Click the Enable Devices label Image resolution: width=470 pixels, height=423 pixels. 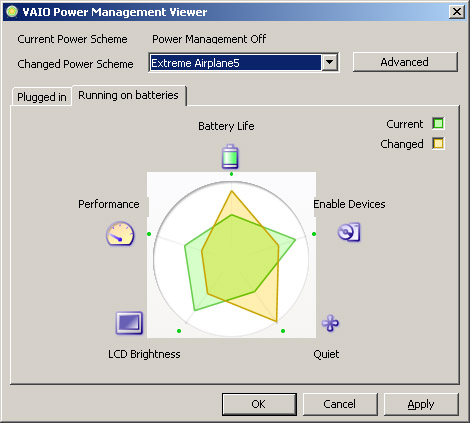pos(349,204)
